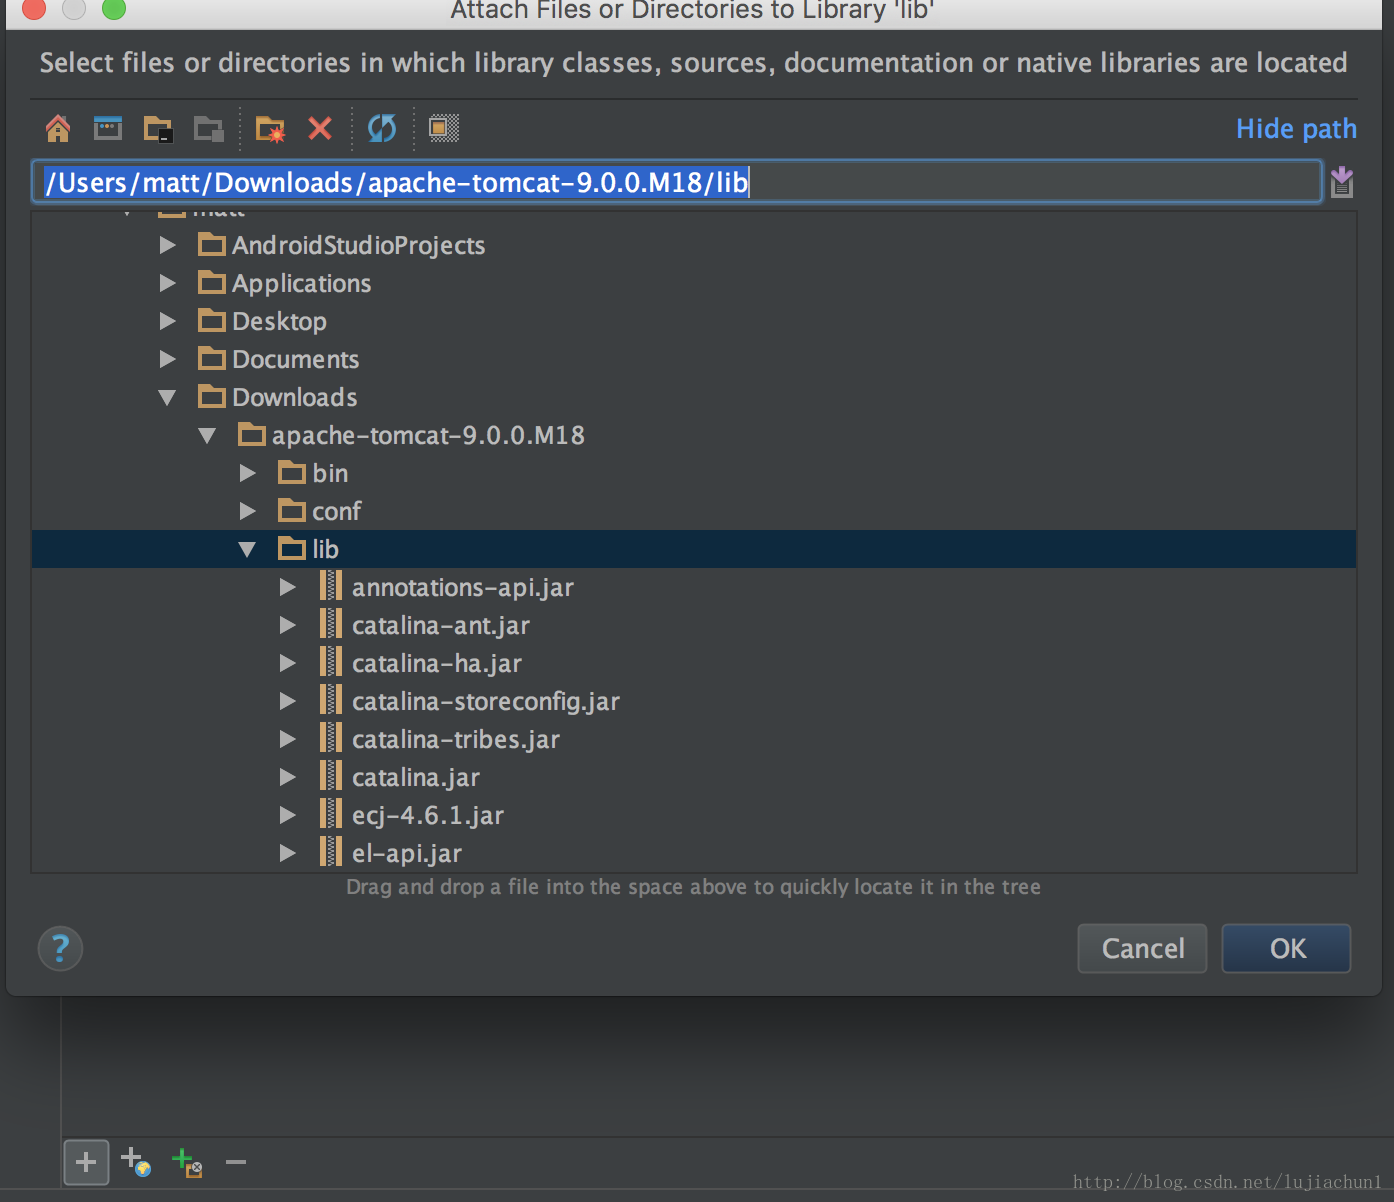
Task: Click the Desktop directory toolbar icon
Action: 108,128
